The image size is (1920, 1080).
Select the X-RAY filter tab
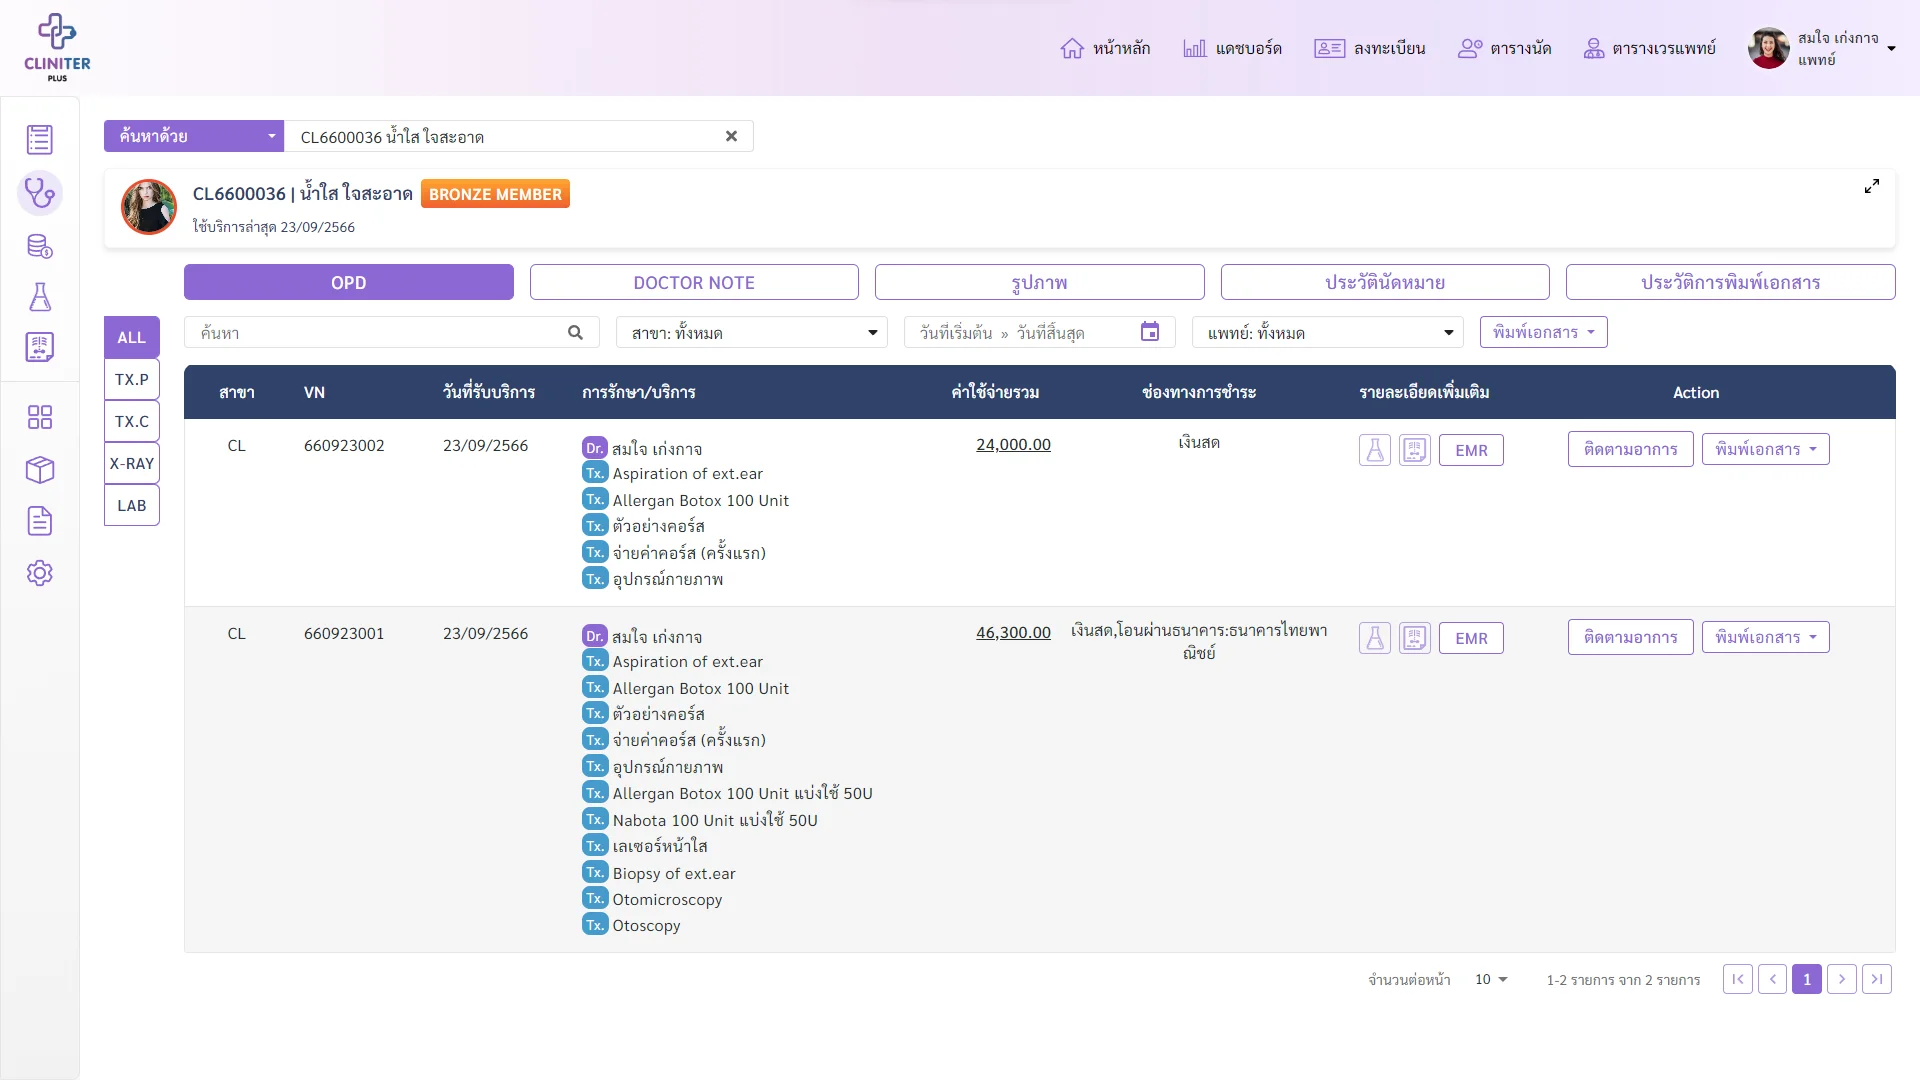tap(132, 463)
